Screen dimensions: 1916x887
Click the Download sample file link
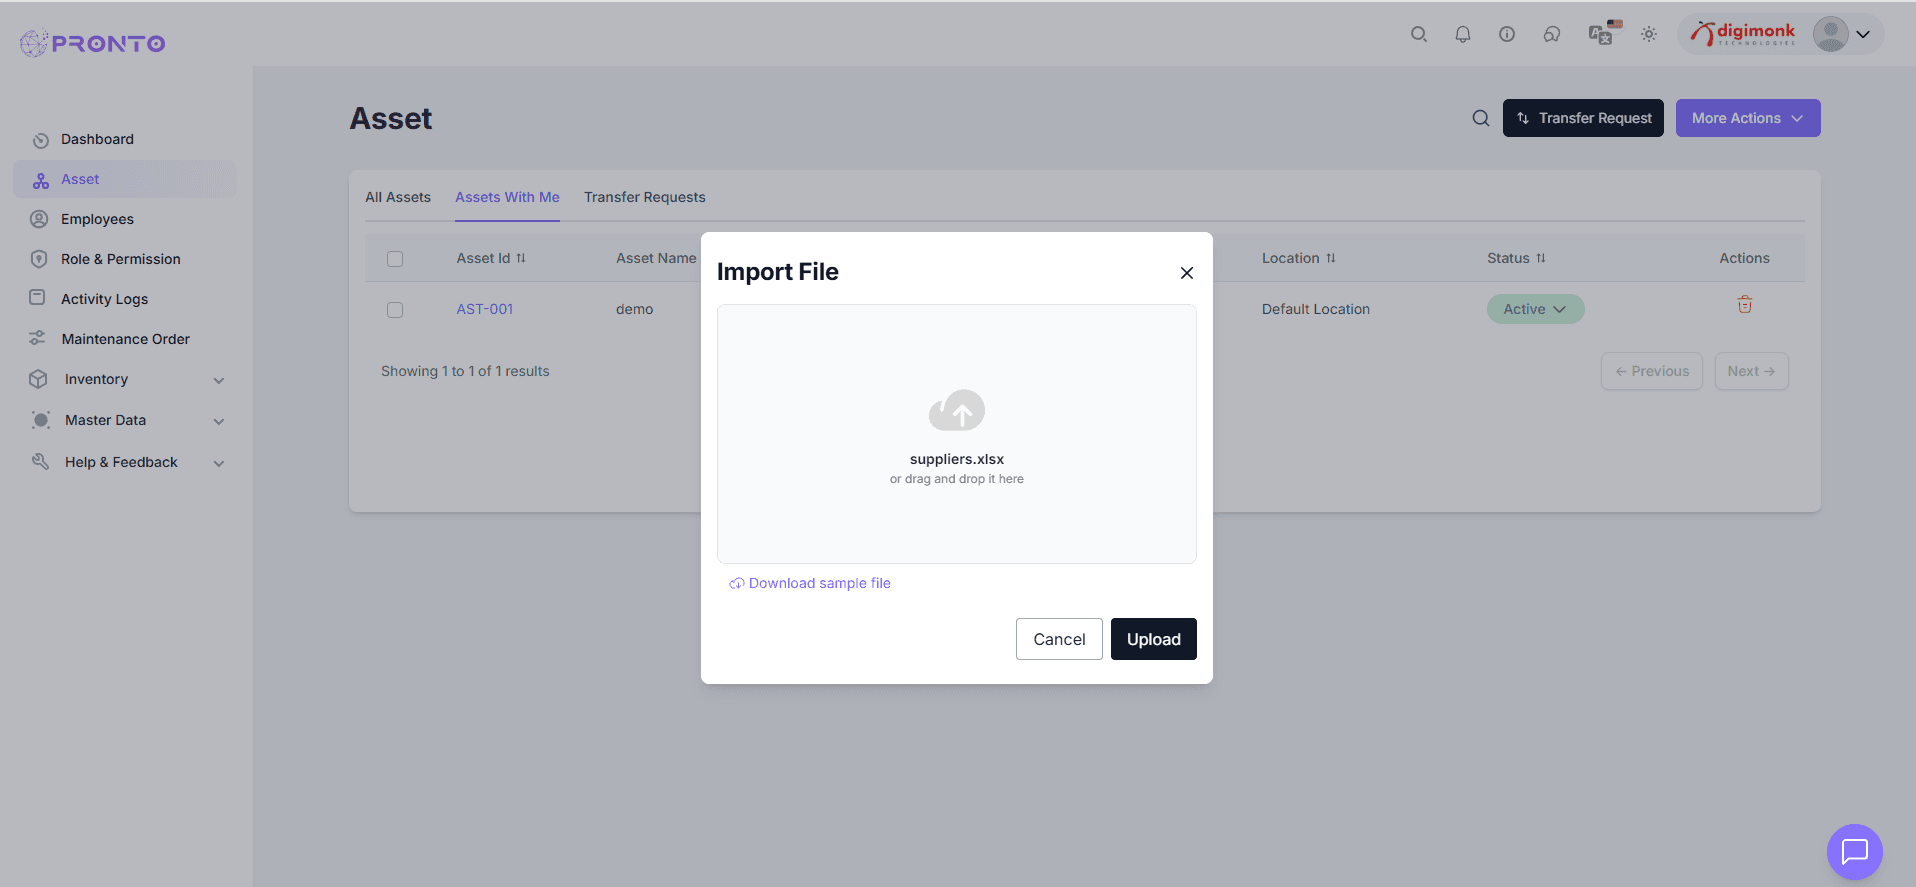pos(810,583)
